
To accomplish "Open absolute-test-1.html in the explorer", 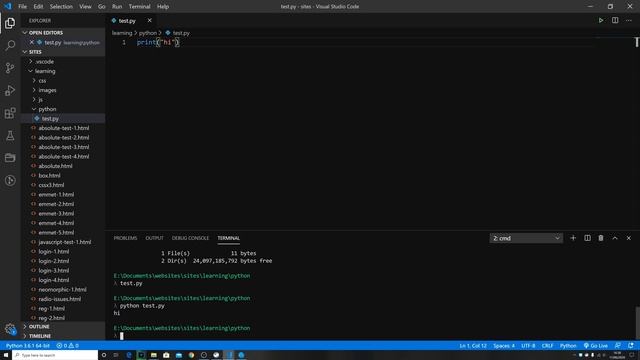I will (63, 128).
